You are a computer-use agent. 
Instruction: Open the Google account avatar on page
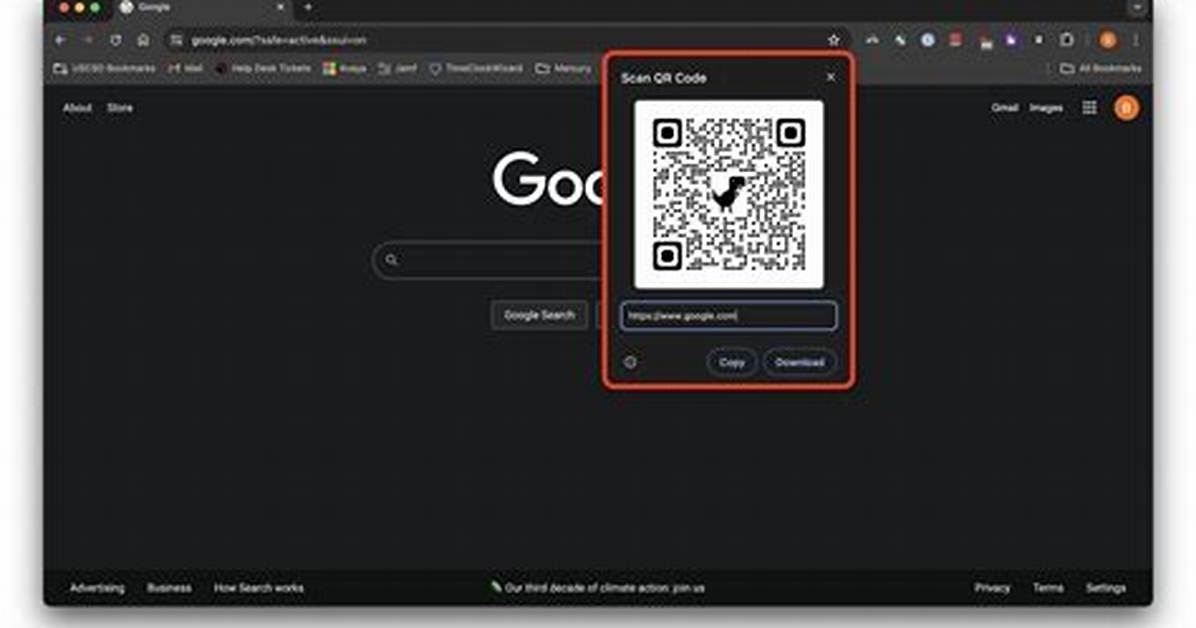(1127, 108)
